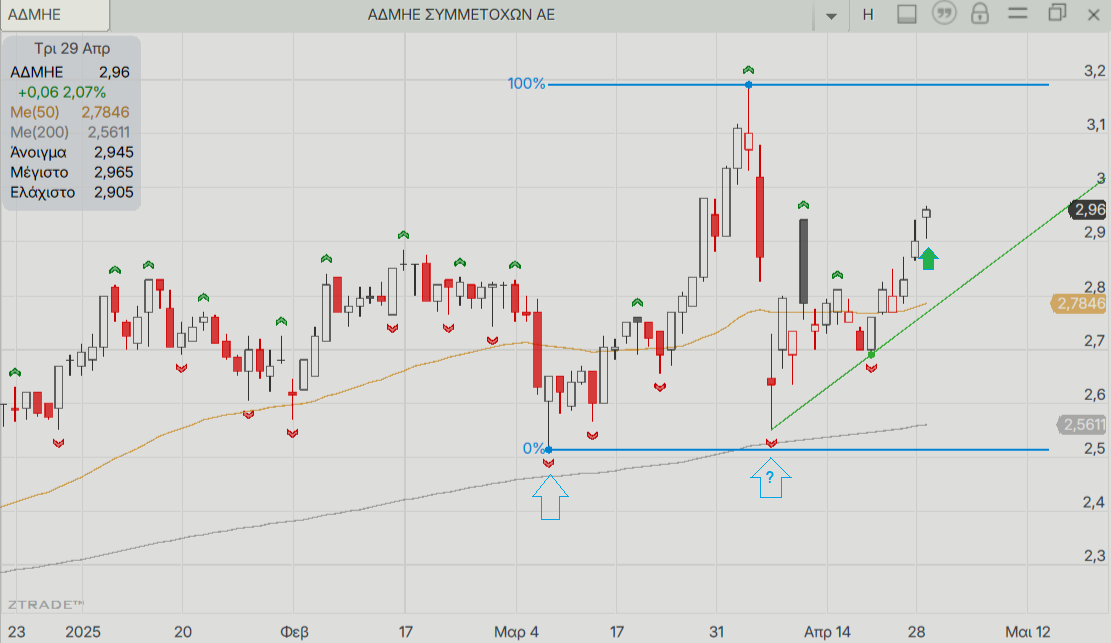Select the Με(200) indicator row
Image resolution: width=1111 pixels, height=643 pixels.
70,132
